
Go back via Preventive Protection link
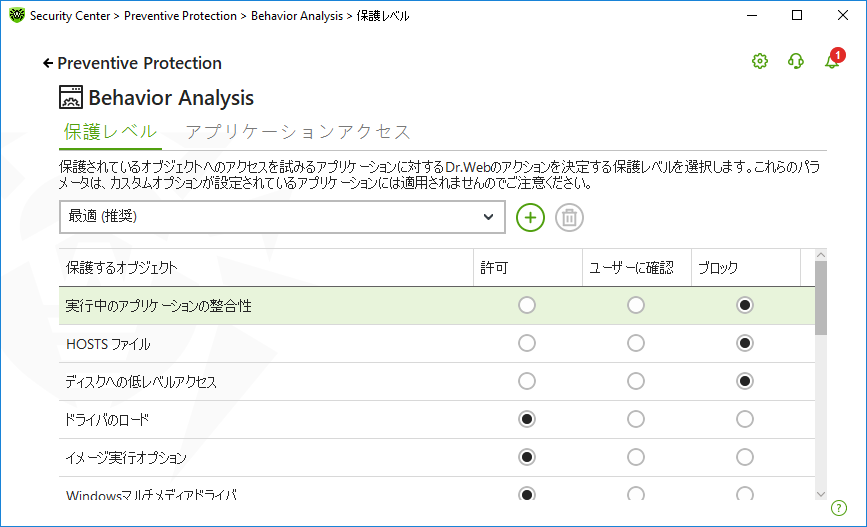coord(139,64)
